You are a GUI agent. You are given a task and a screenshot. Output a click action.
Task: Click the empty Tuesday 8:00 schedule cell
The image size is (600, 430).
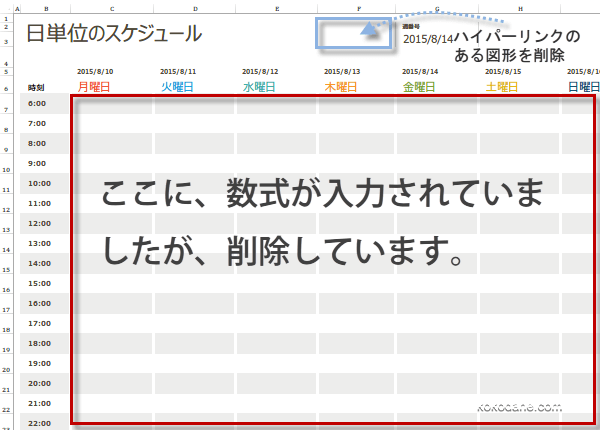[x=194, y=143]
